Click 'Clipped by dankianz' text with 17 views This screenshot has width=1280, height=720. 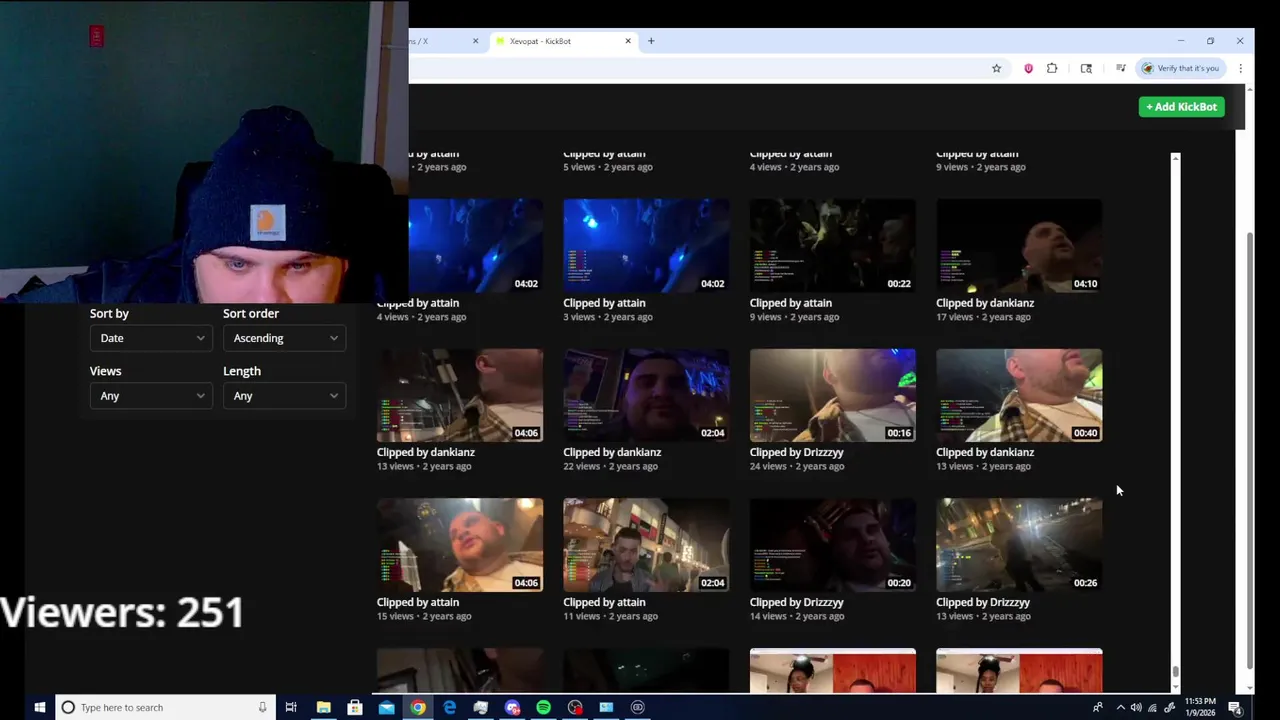click(x=985, y=303)
